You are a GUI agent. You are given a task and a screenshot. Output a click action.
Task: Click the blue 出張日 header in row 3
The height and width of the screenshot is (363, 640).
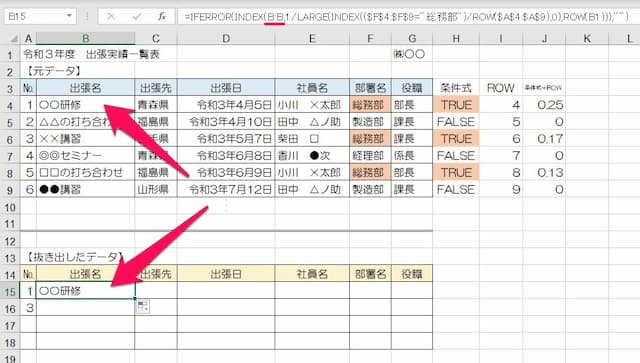226,88
